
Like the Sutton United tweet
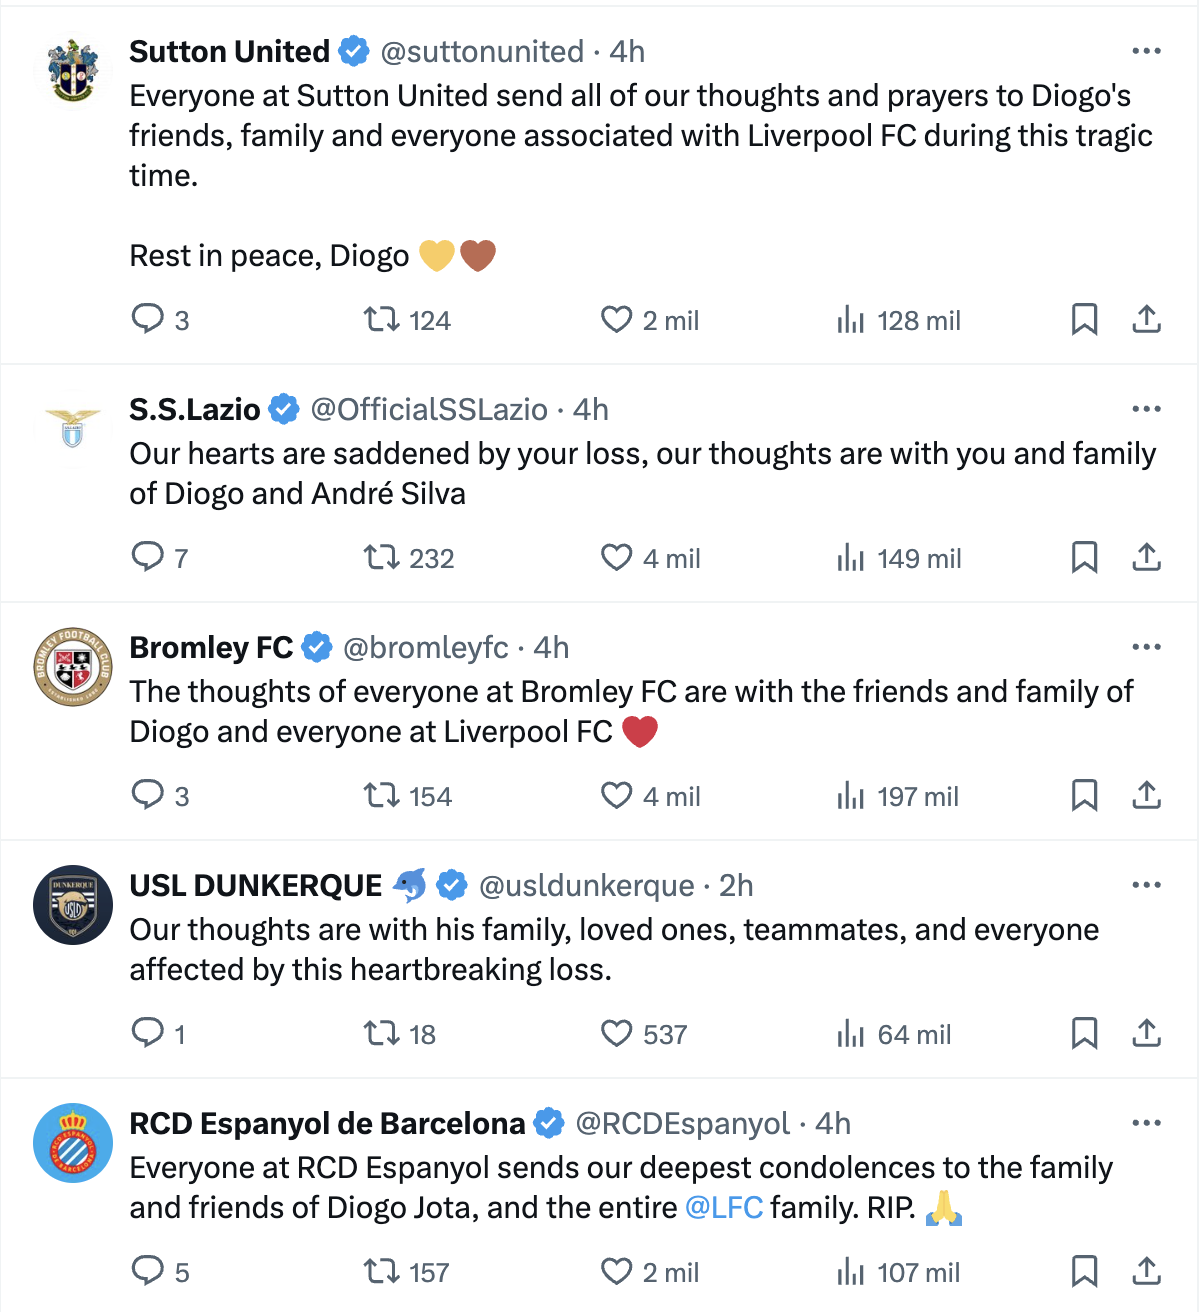pyautogui.click(x=617, y=320)
